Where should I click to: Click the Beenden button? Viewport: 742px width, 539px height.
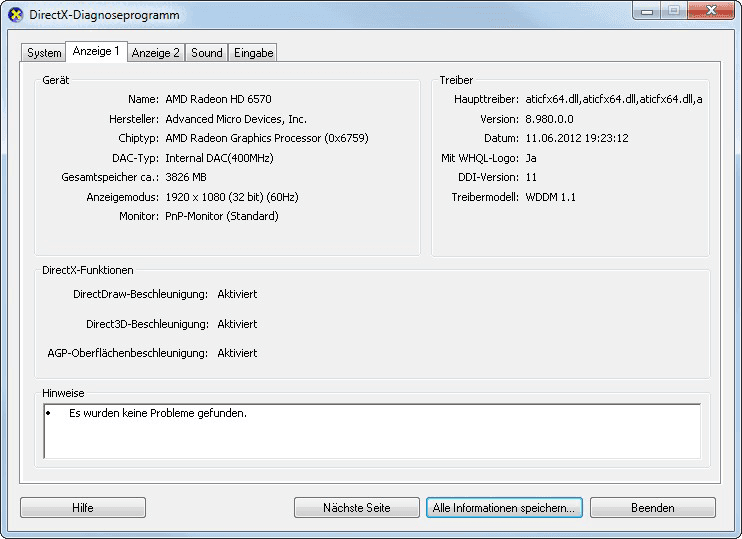[653, 508]
